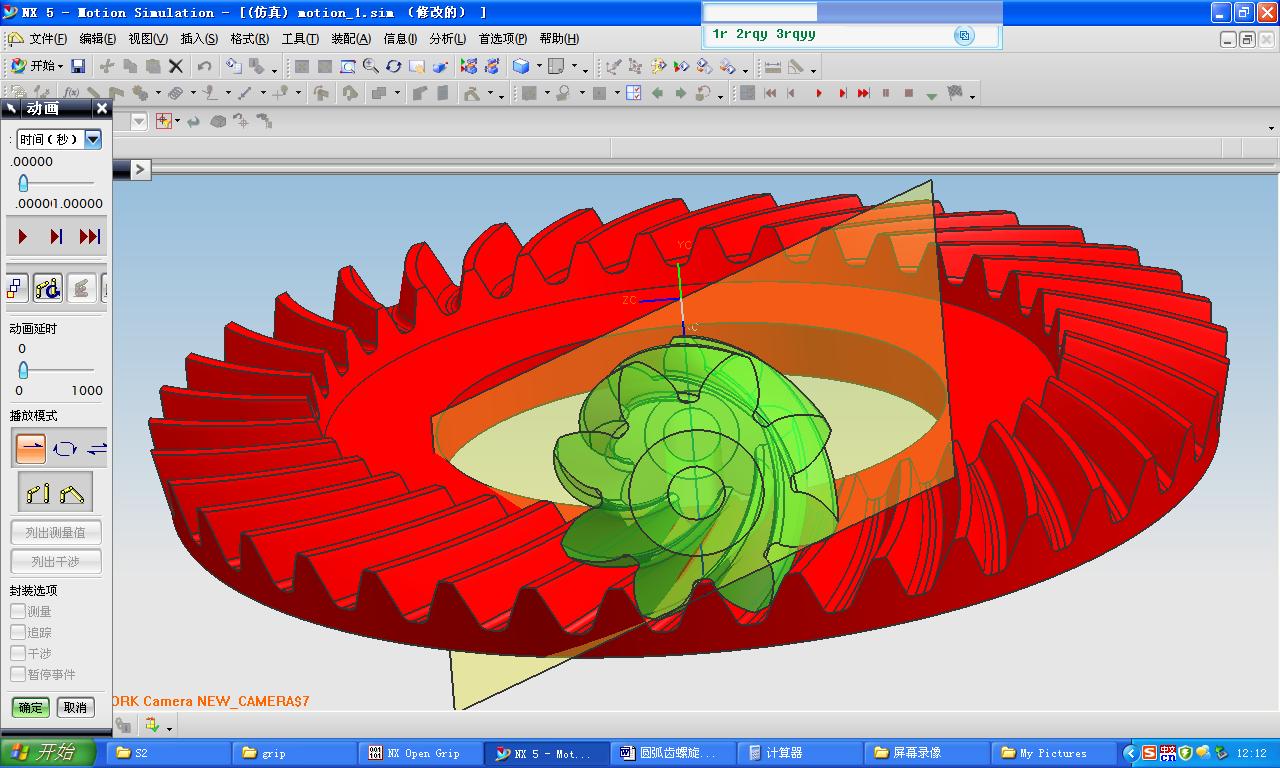Click the checkered flag finish icon
This screenshot has height=768, width=1280.
(x=955, y=93)
